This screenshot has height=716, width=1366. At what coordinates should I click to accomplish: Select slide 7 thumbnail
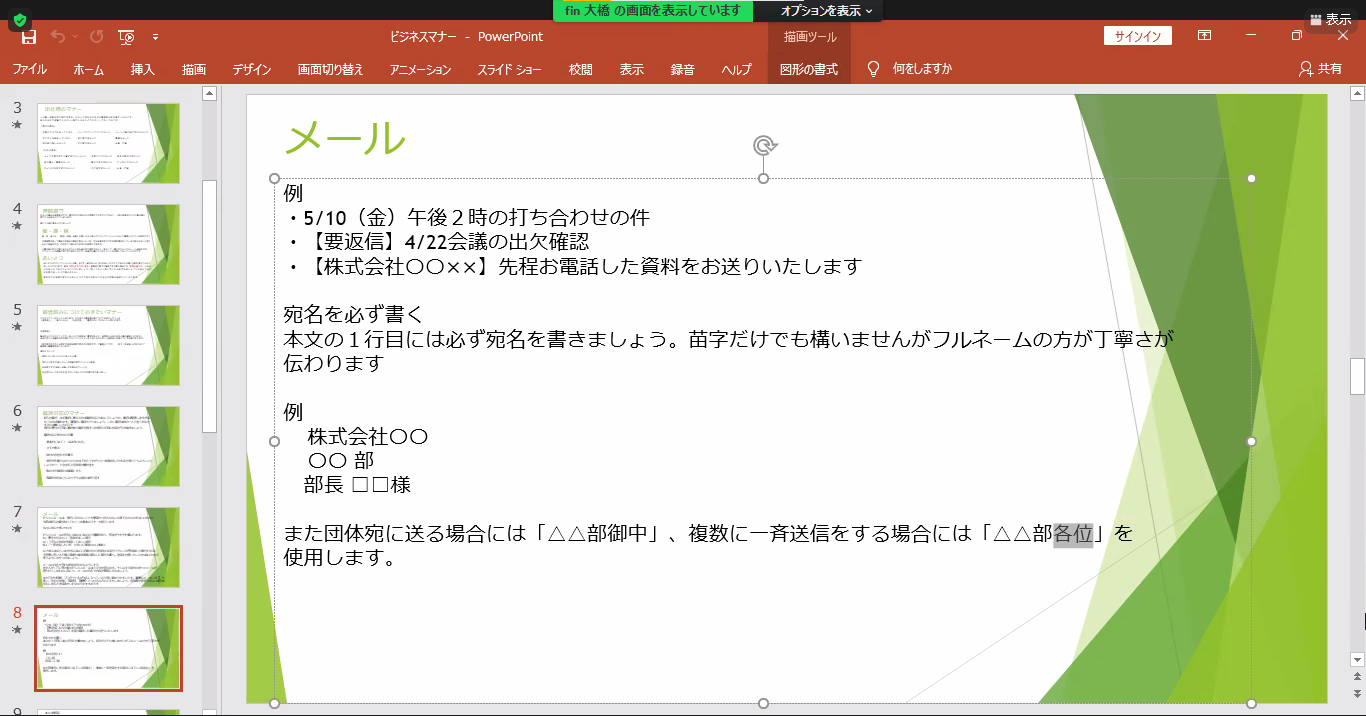pos(109,547)
